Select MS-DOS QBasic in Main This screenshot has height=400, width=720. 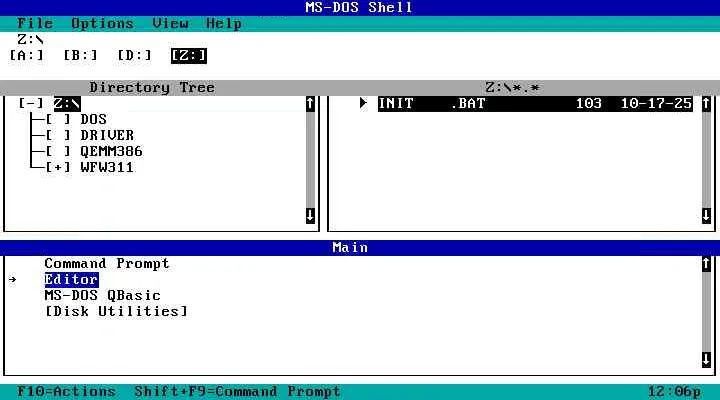pyautogui.click(x=103, y=296)
